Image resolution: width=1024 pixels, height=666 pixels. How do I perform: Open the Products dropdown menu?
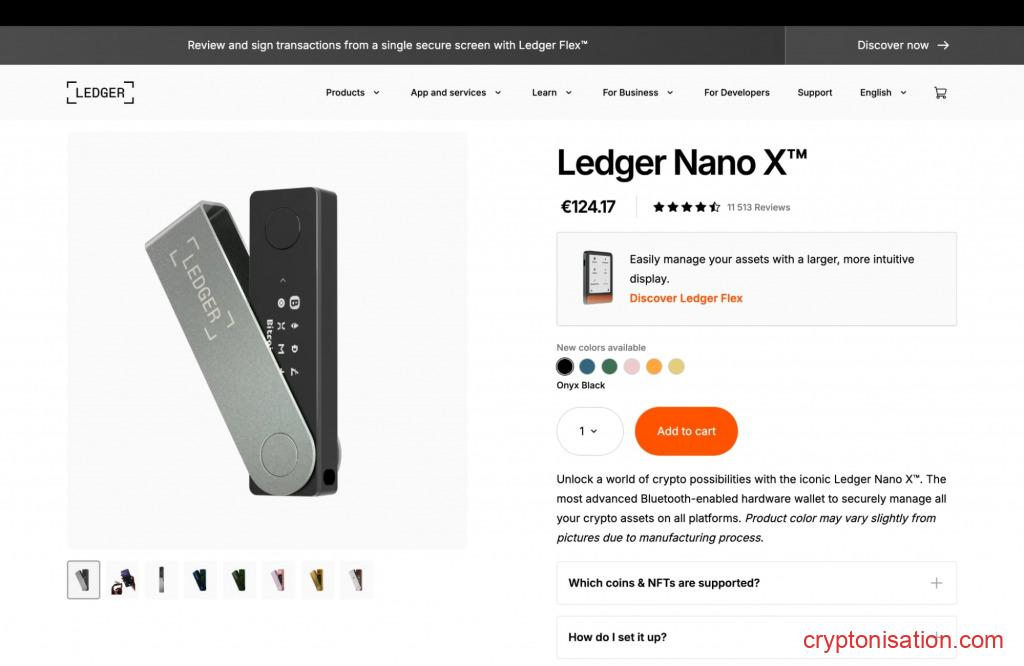pos(352,92)
